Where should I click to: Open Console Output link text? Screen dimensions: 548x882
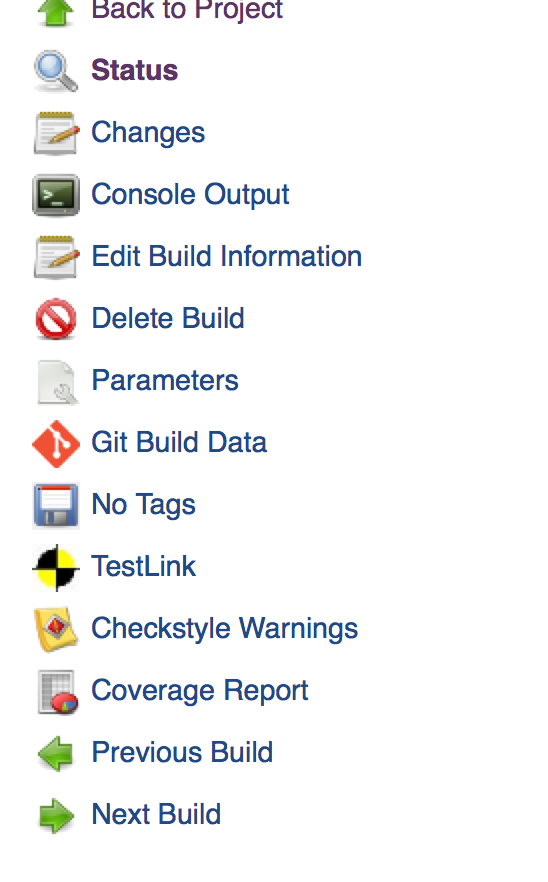coord(190,195)
